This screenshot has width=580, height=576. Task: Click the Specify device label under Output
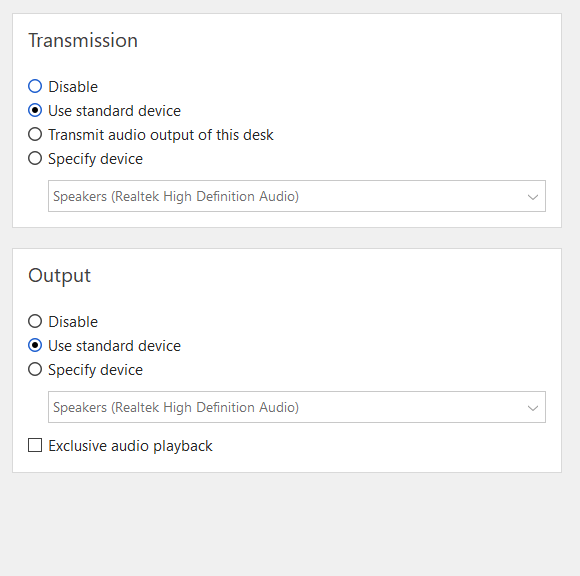coord(95,370)
